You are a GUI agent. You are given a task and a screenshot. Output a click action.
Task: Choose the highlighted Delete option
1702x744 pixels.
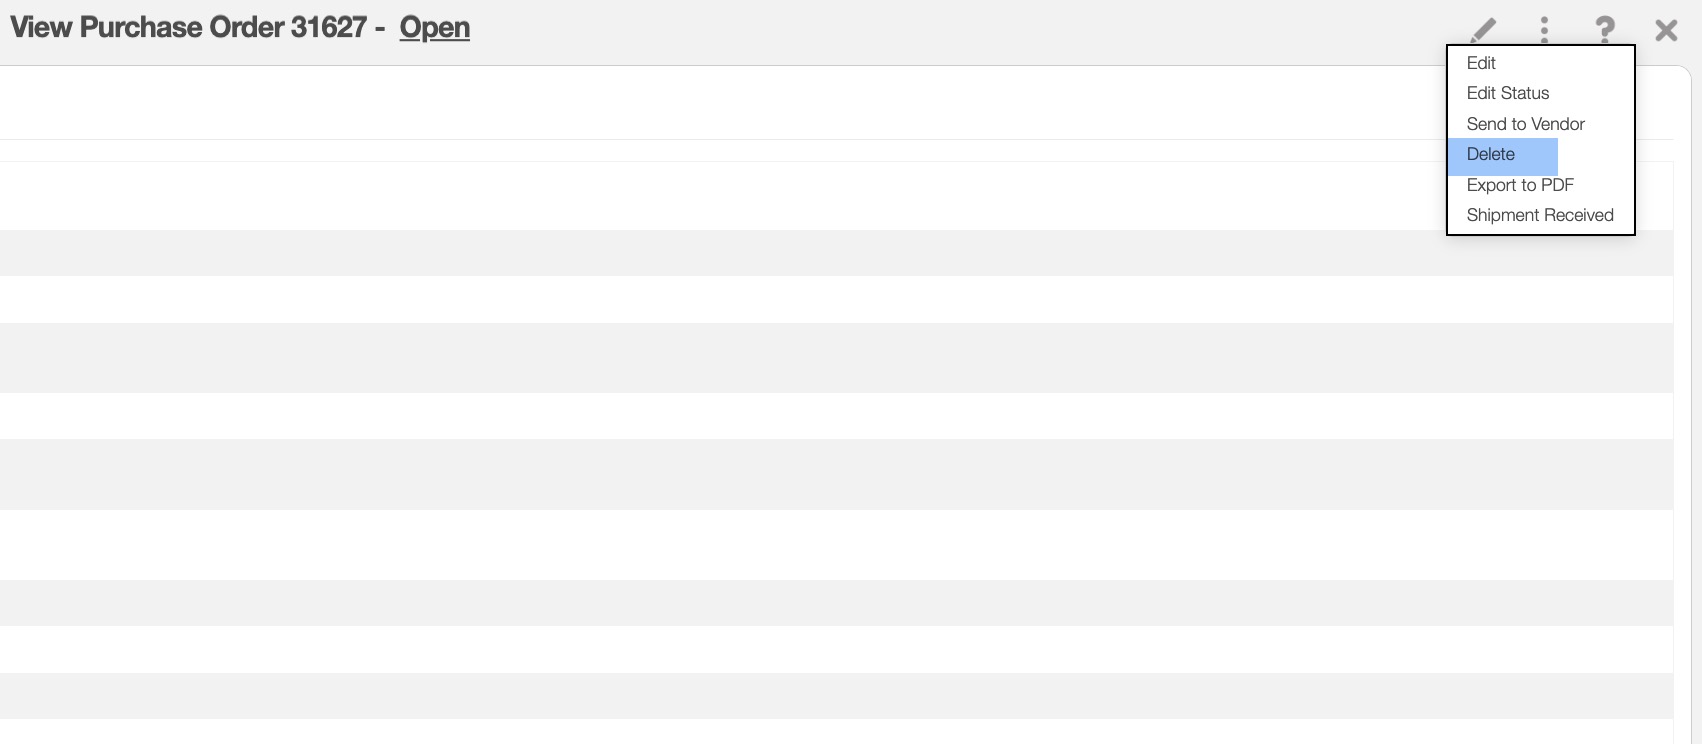click(x=1491, y=154)
